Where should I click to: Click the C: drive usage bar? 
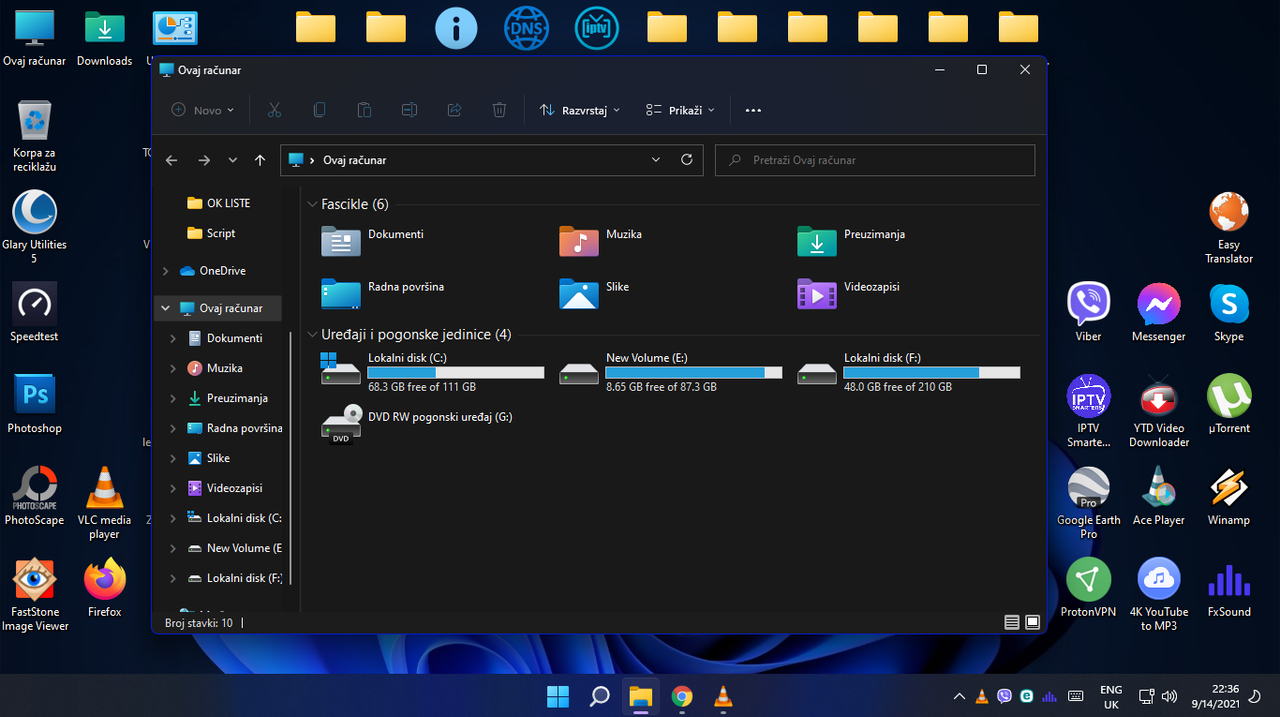coord(456,372)
